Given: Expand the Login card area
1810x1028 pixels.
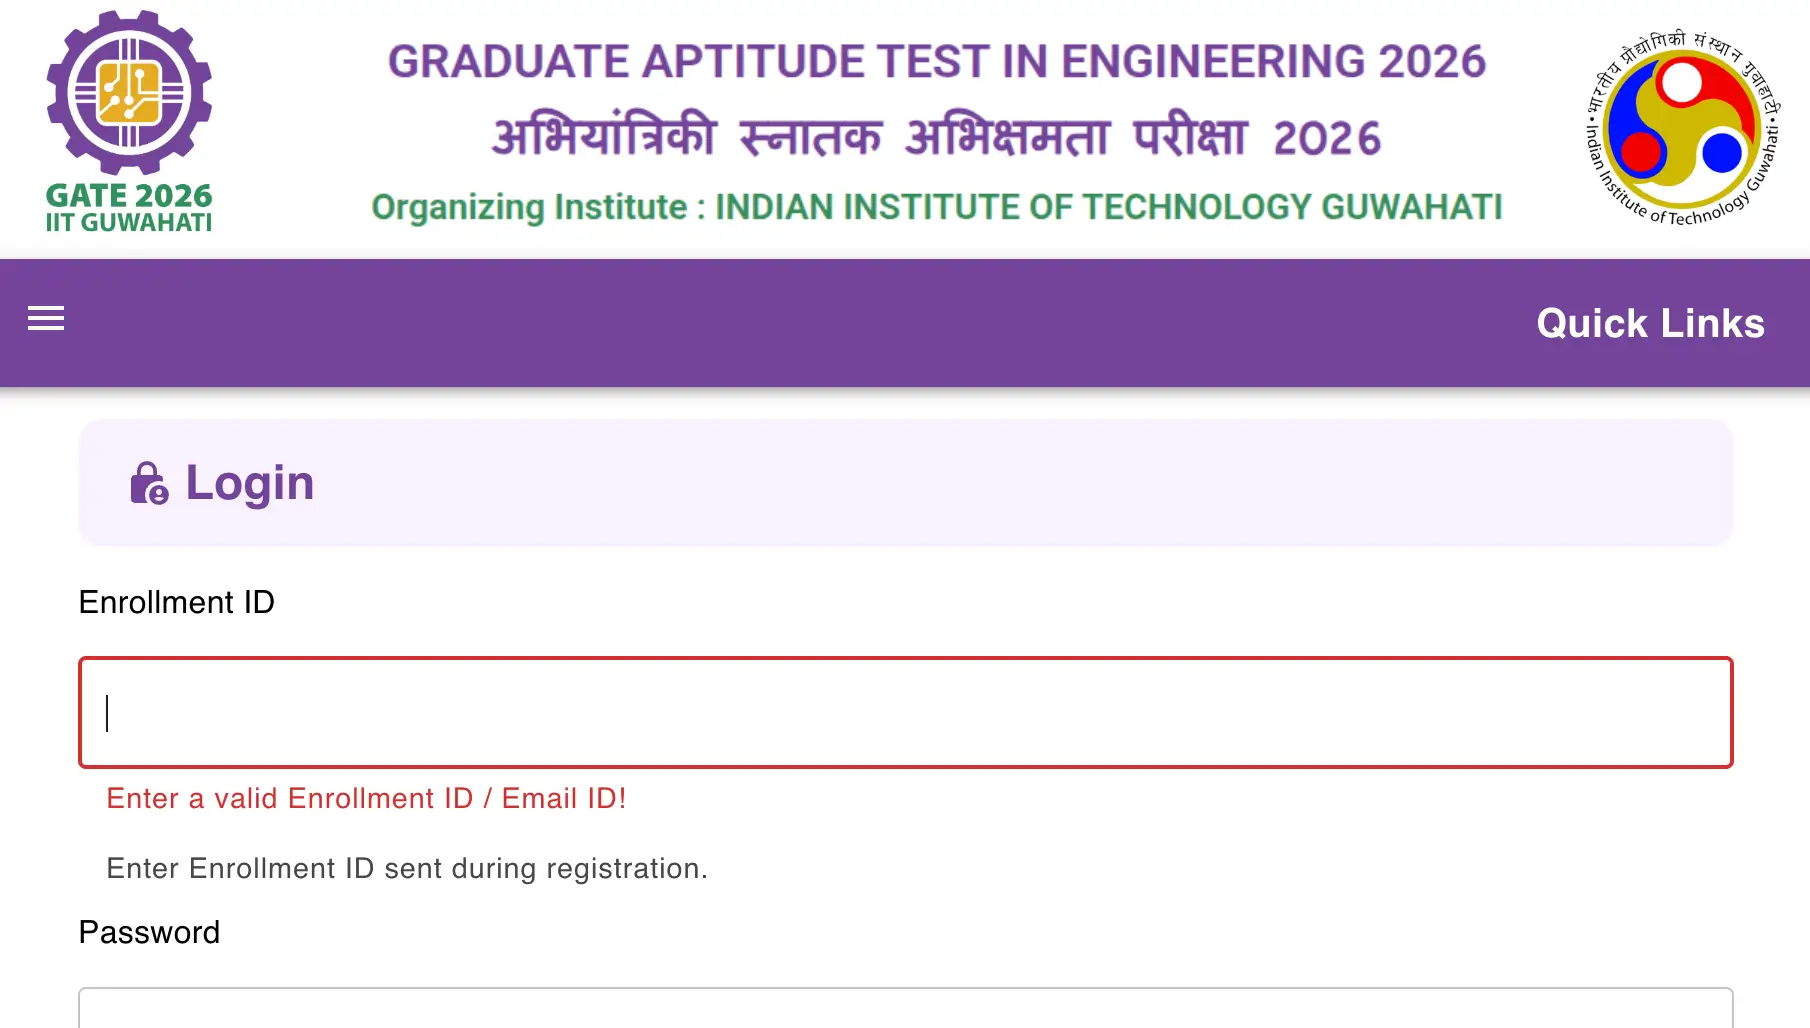Looking at the screenshot, I should point(905,483).
